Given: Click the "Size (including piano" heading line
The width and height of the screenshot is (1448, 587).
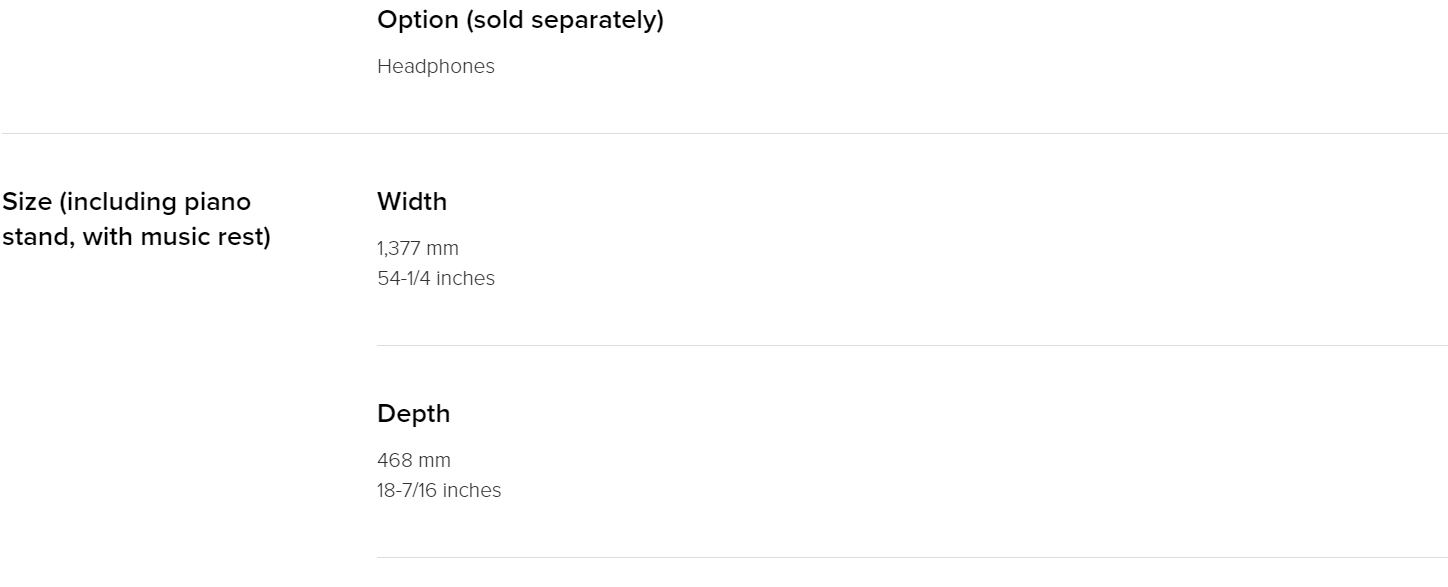Looking at the screenshot, I should click(126, 203).
